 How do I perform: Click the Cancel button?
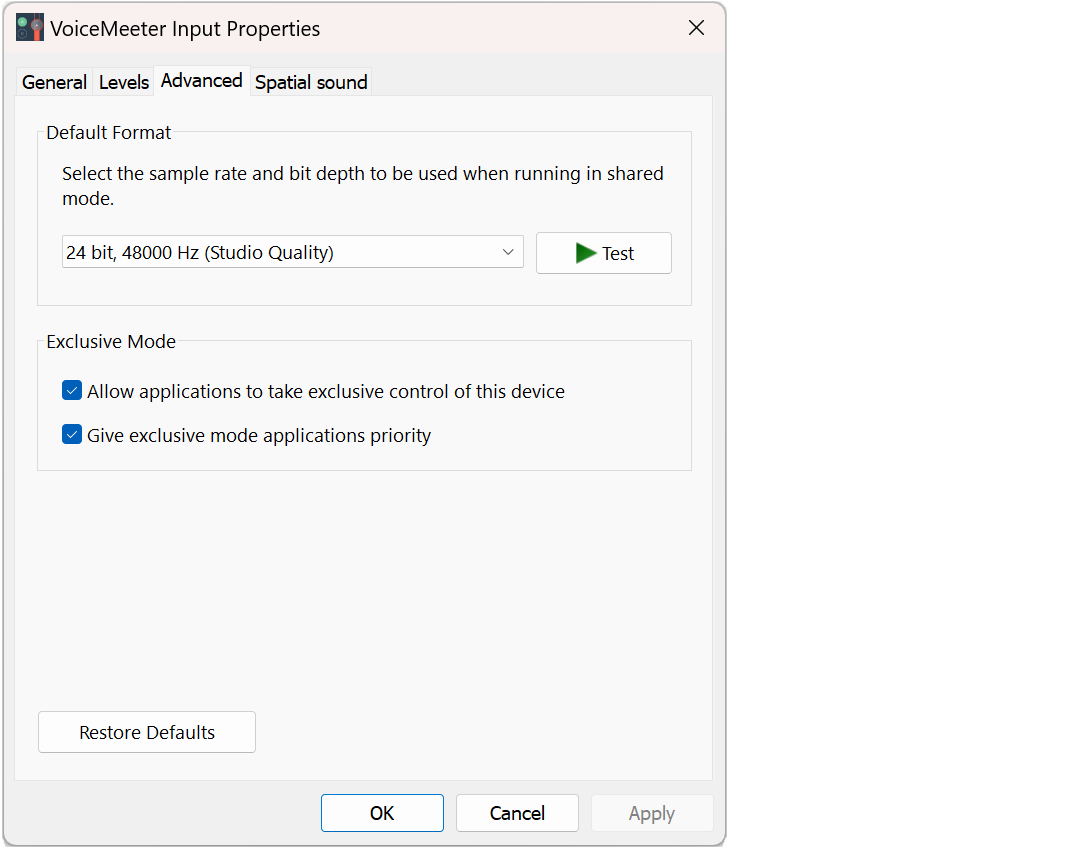tap(517, 813)
